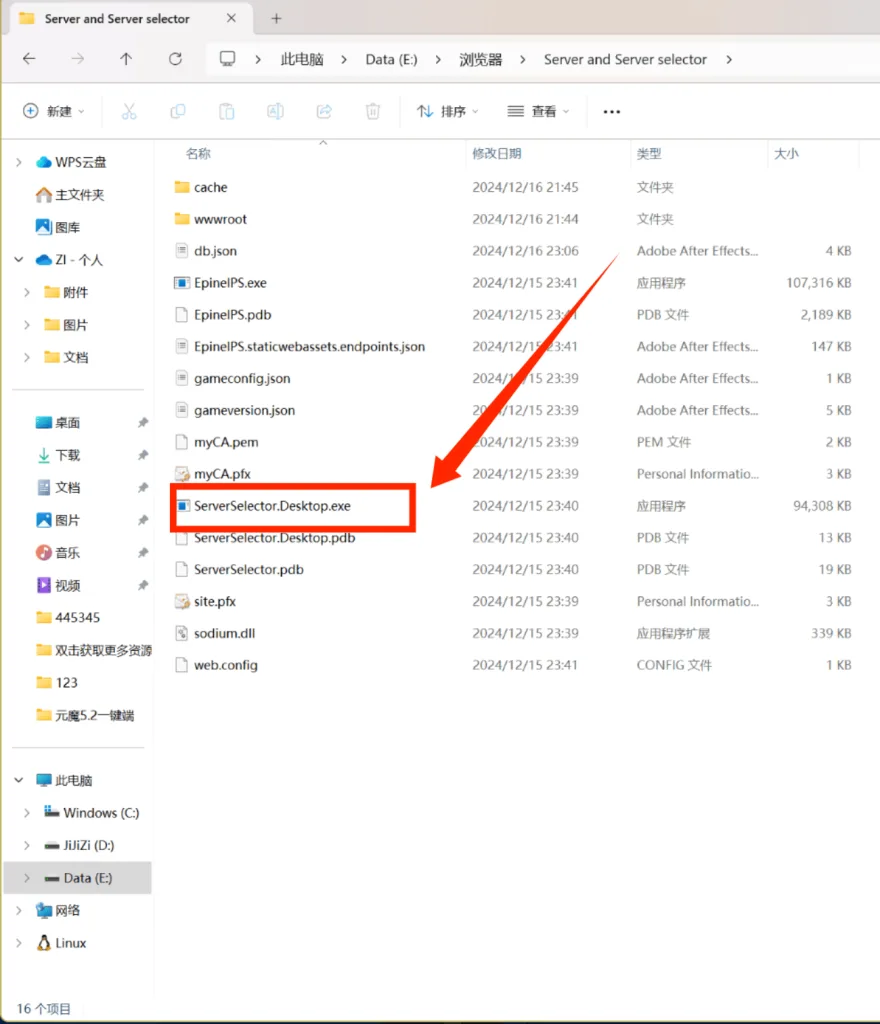Navigate back with the left arrow
The height and width of the screenshot is (1024, 880).
coord(29,59)
